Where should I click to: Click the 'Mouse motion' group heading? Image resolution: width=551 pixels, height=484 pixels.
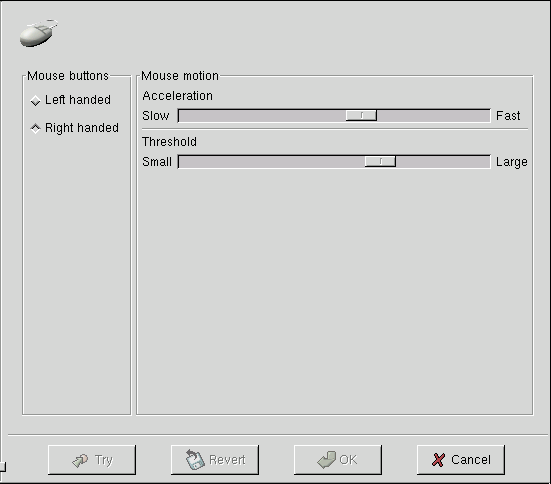pyautogui.click(x=180, y=76)
